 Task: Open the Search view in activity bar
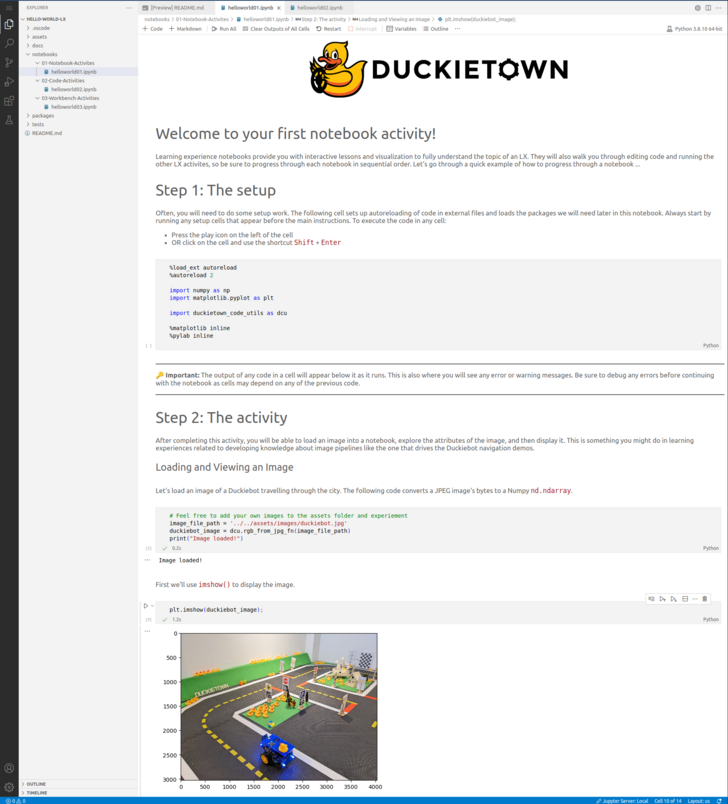(x=9, y=43)
